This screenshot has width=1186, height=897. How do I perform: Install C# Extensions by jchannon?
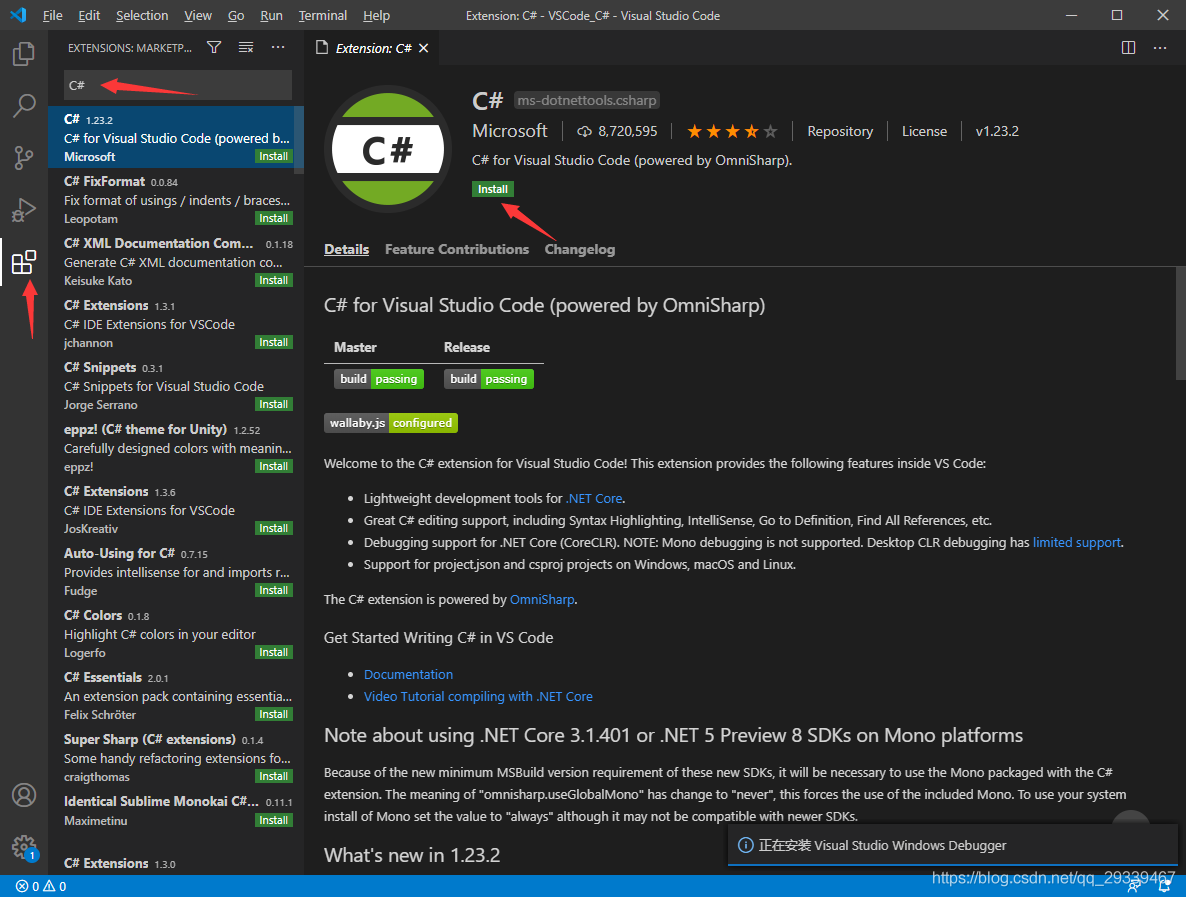point(273,343)
